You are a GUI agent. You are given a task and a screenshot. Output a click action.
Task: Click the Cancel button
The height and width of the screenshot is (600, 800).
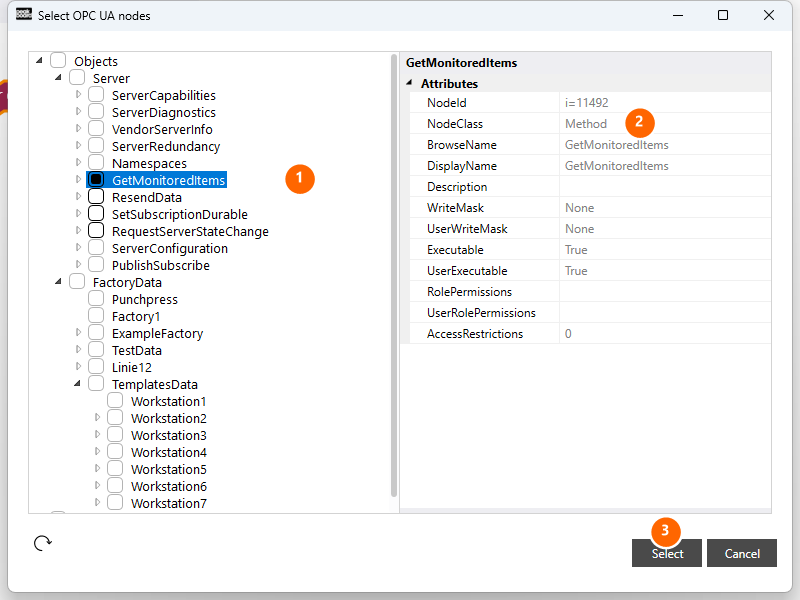tap(742, 553)
